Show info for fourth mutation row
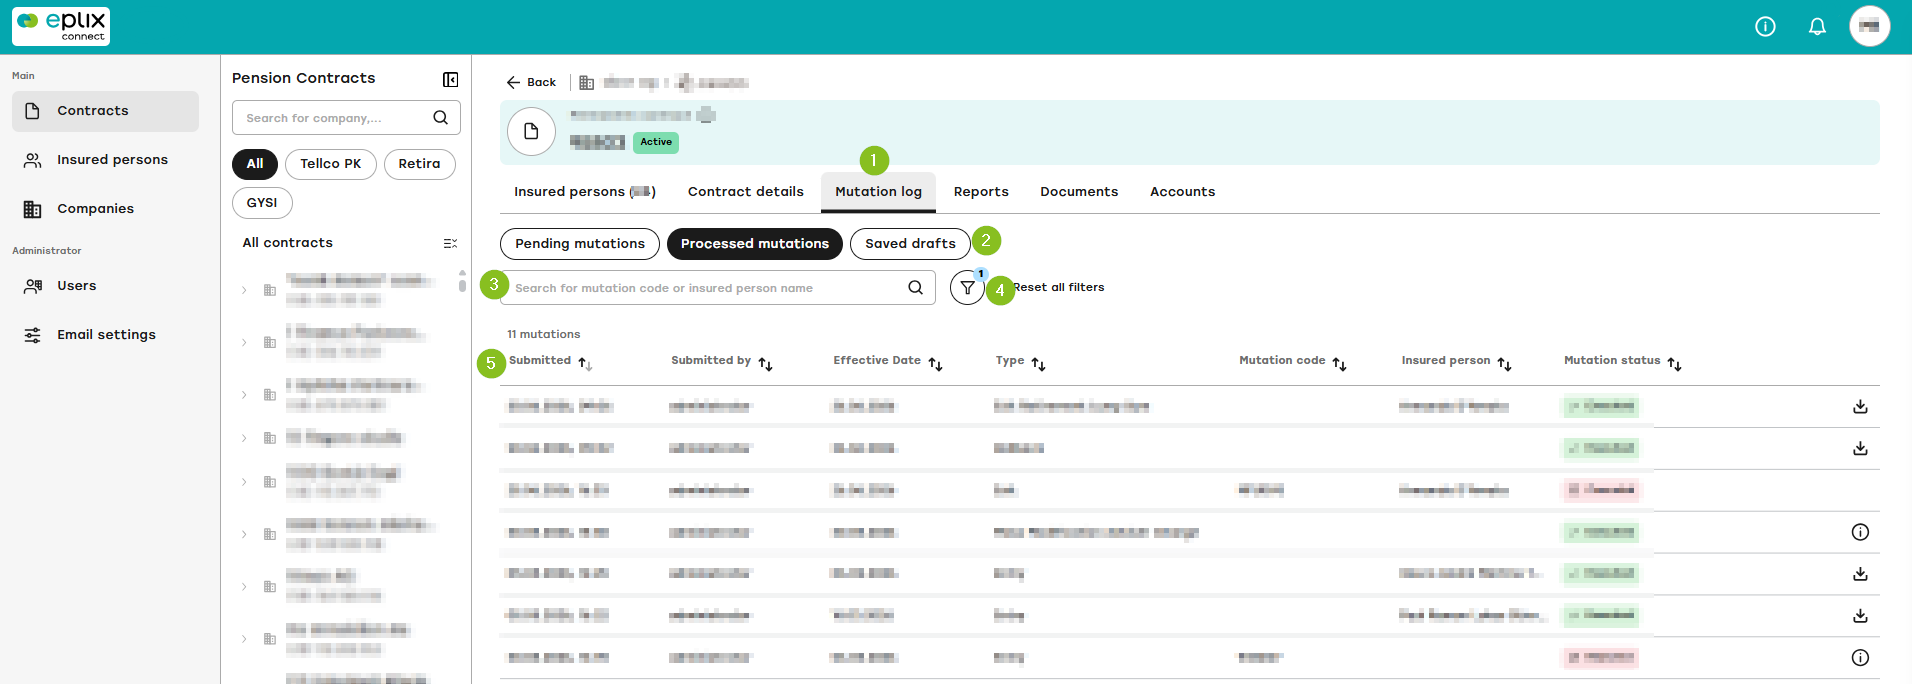Image resolution: width=1912 pixels, height=684 pixels. [x=1860, y=532]
